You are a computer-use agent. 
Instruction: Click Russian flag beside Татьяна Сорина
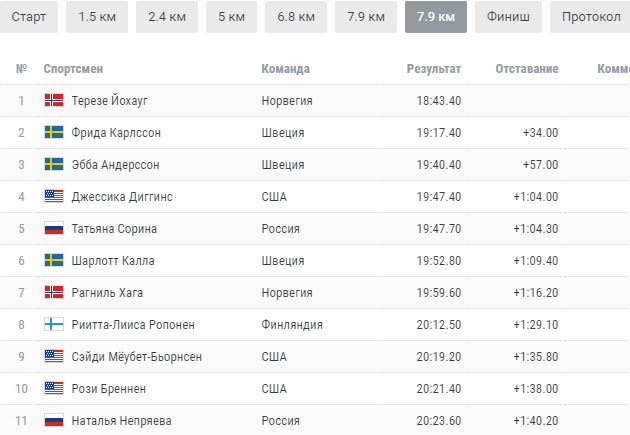54,229
